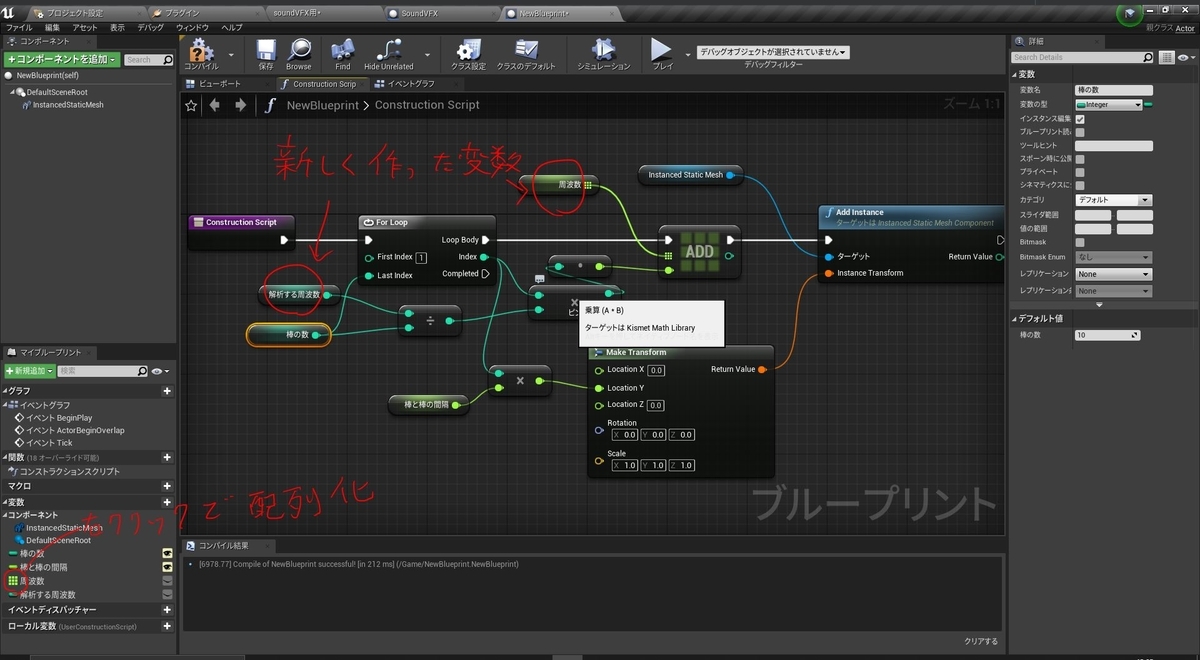Click the 変数名 field containing 棒の数
The height and width of the screenshot is (660, 1200).
click(x=1113, y=90)
